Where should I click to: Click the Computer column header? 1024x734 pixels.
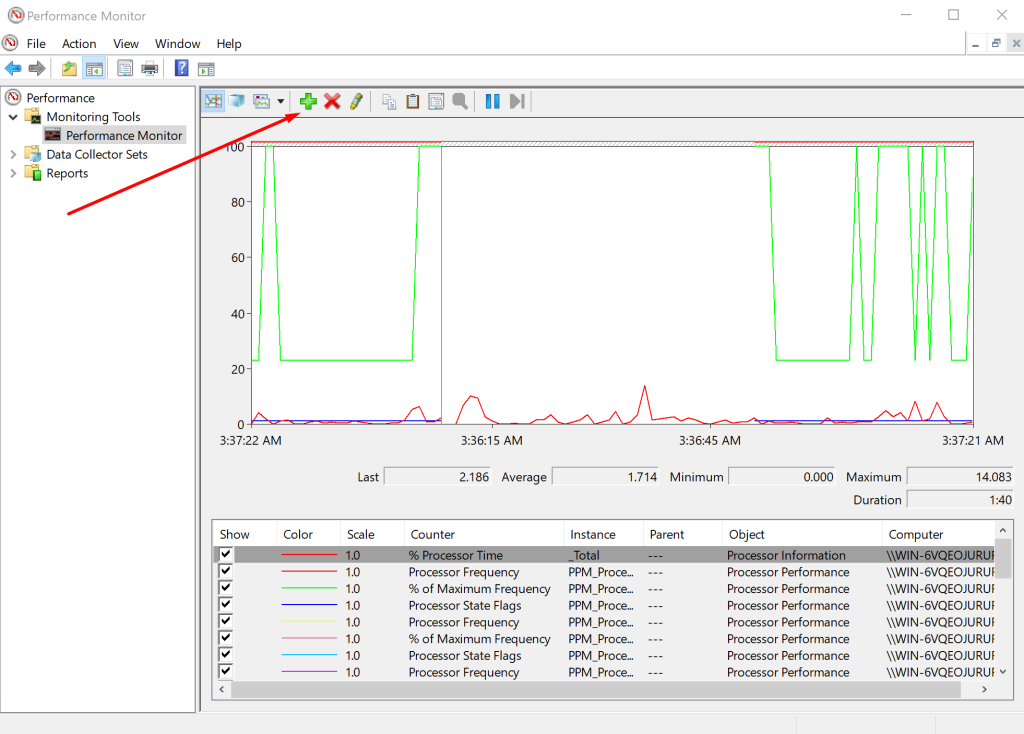pos(938,534)
